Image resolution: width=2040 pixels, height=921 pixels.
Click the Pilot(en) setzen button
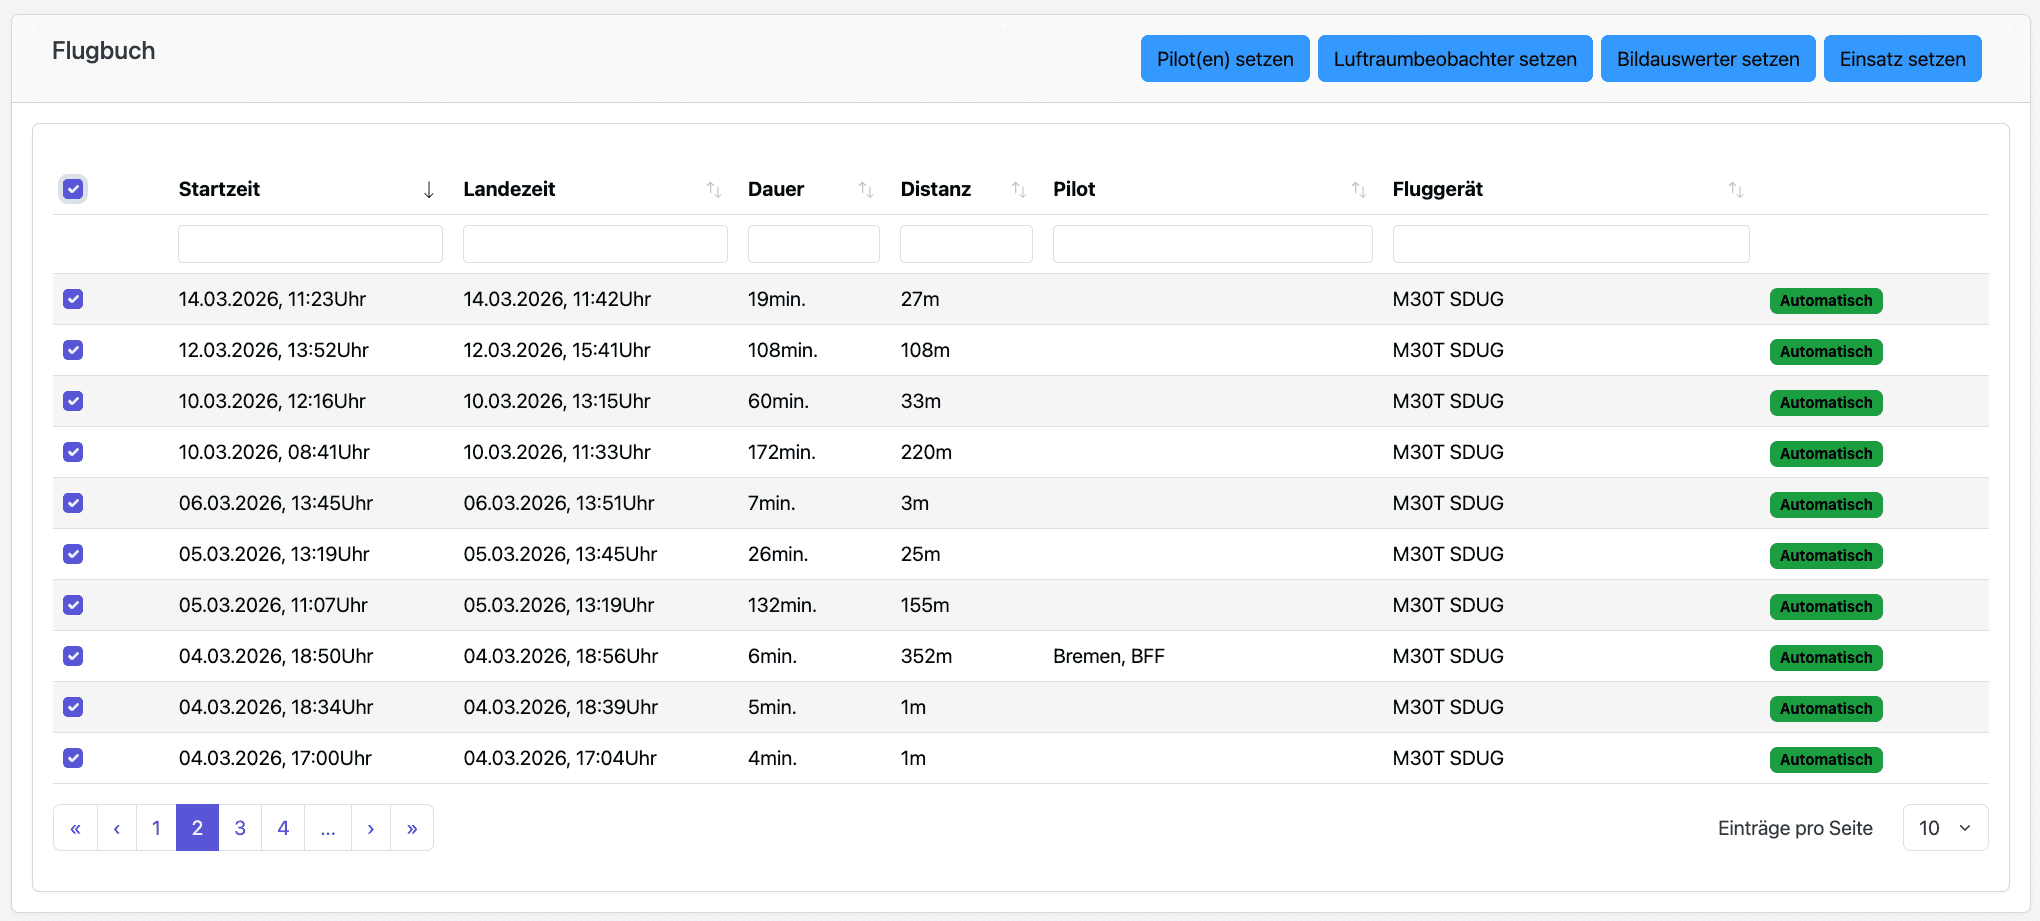(x=1224, y=59)
